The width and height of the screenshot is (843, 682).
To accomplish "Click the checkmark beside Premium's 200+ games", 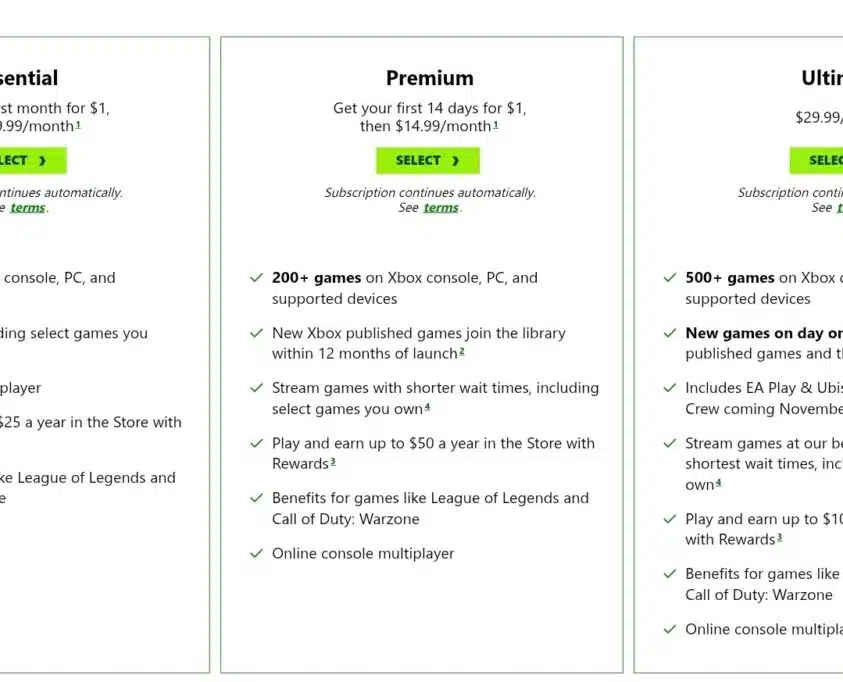I will point(257,278).
